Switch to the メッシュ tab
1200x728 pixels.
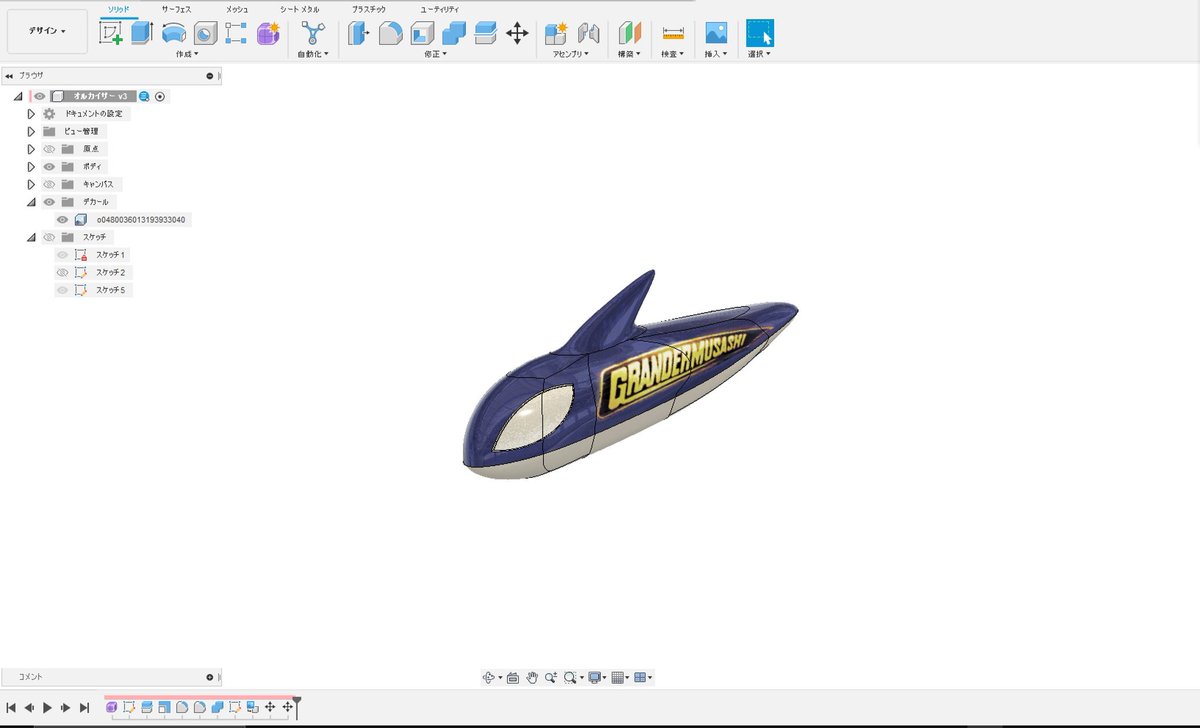coord(237,8)
